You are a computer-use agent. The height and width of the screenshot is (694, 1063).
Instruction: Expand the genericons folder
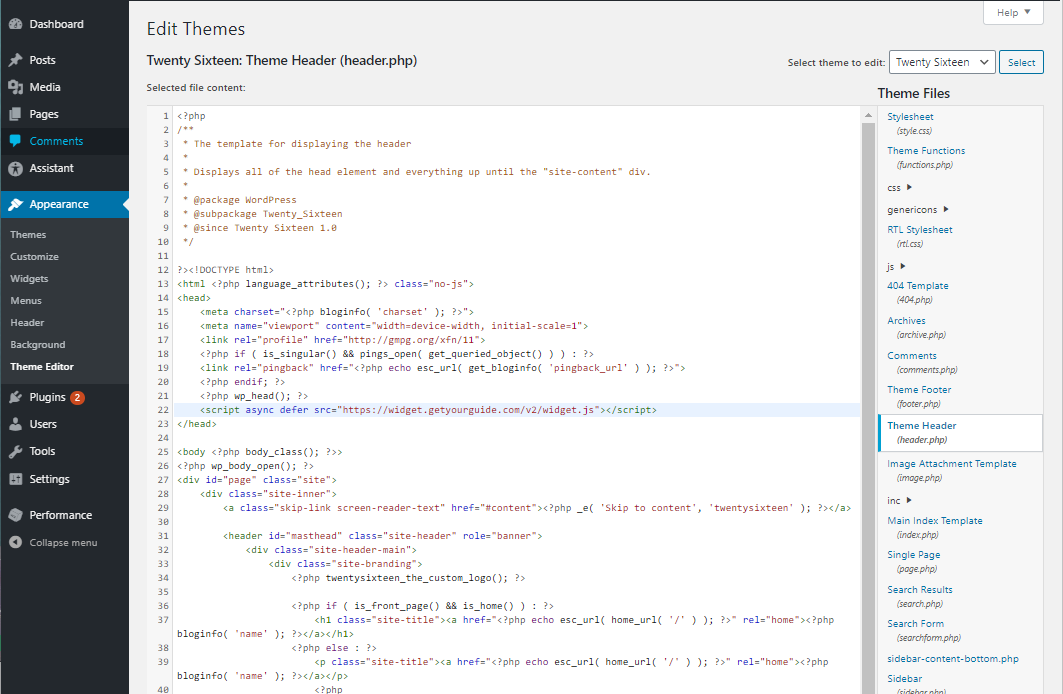[x=918, y=210]
